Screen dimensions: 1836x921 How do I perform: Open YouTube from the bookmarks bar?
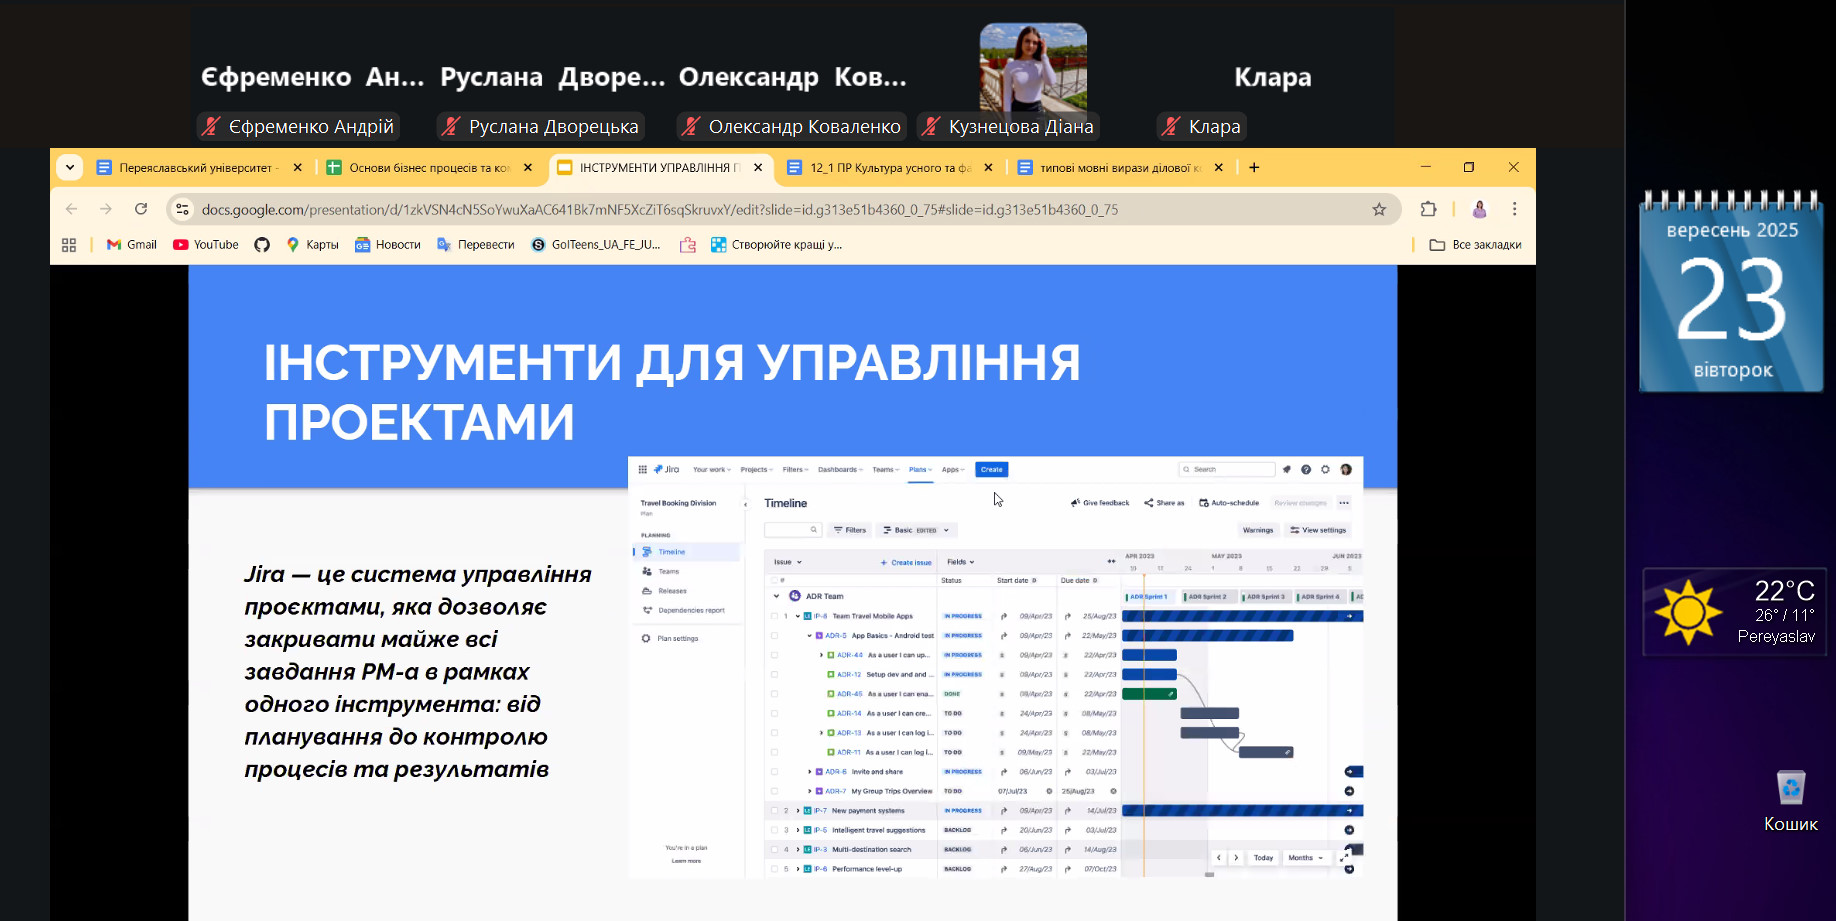(206, 245)
